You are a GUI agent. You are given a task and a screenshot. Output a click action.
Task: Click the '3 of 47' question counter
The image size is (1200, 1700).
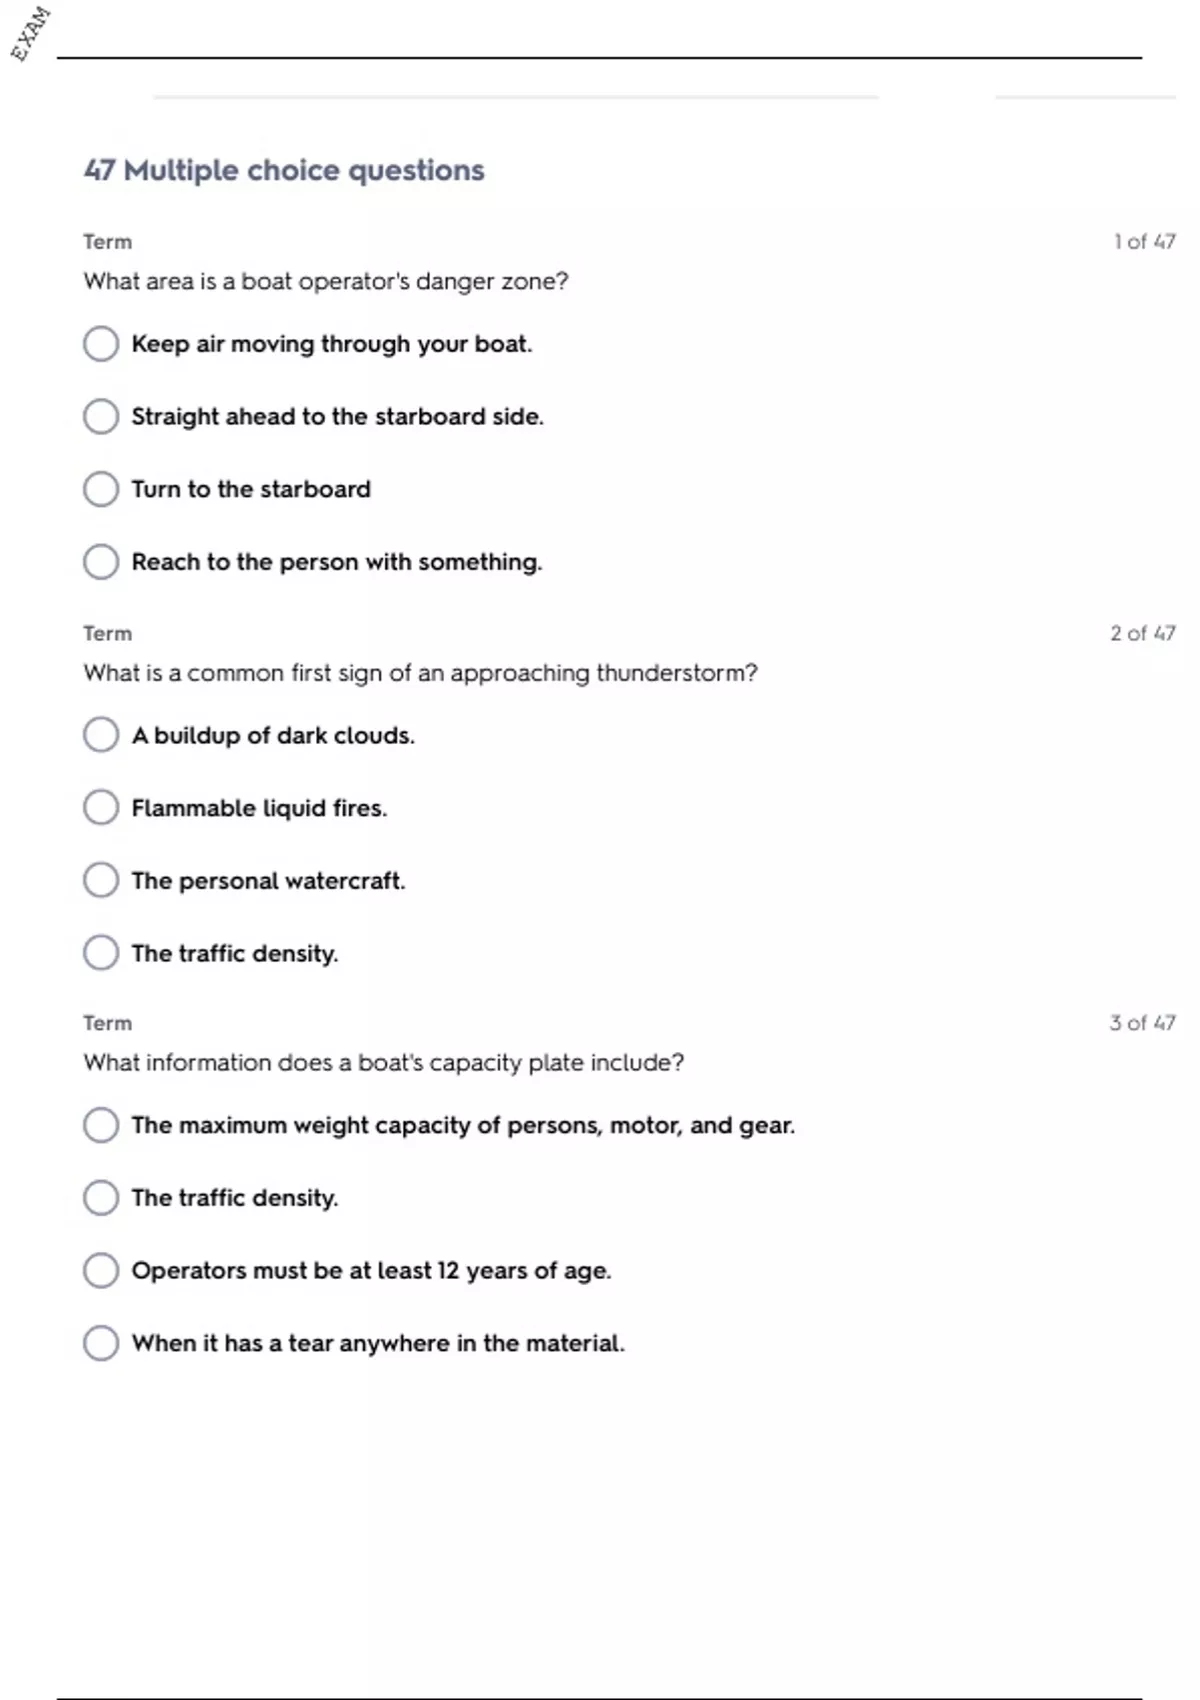point(1142,1023)
